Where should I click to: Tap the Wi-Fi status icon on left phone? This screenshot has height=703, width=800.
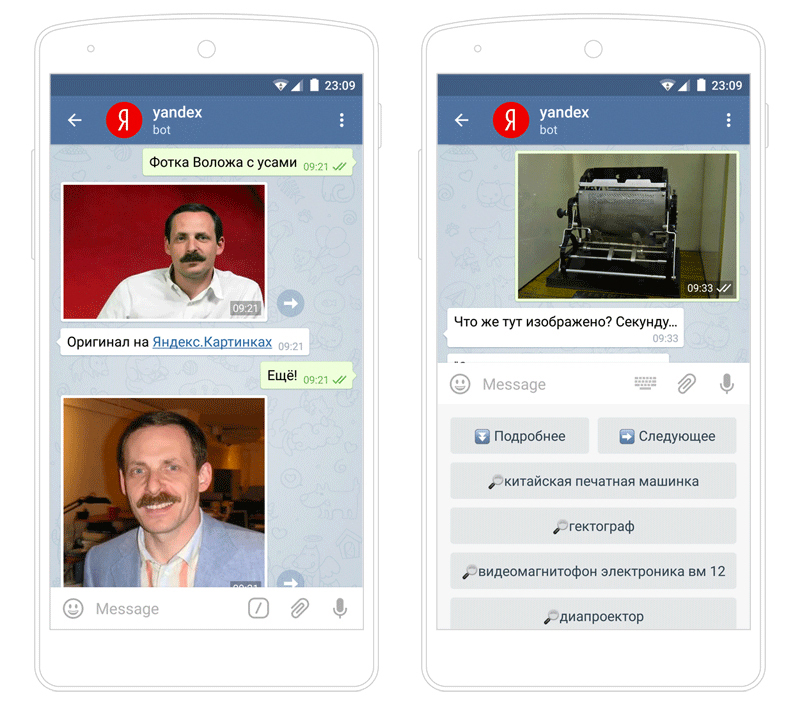pyautogui.click(x=280, y=85)
